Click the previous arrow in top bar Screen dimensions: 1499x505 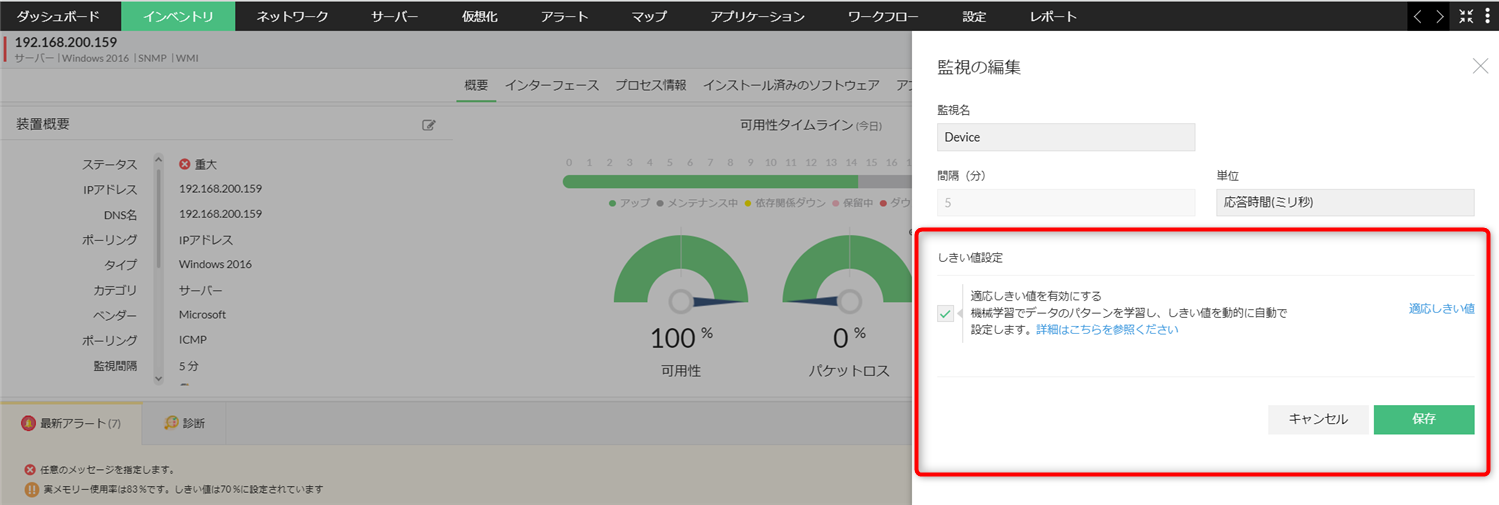1417,16
